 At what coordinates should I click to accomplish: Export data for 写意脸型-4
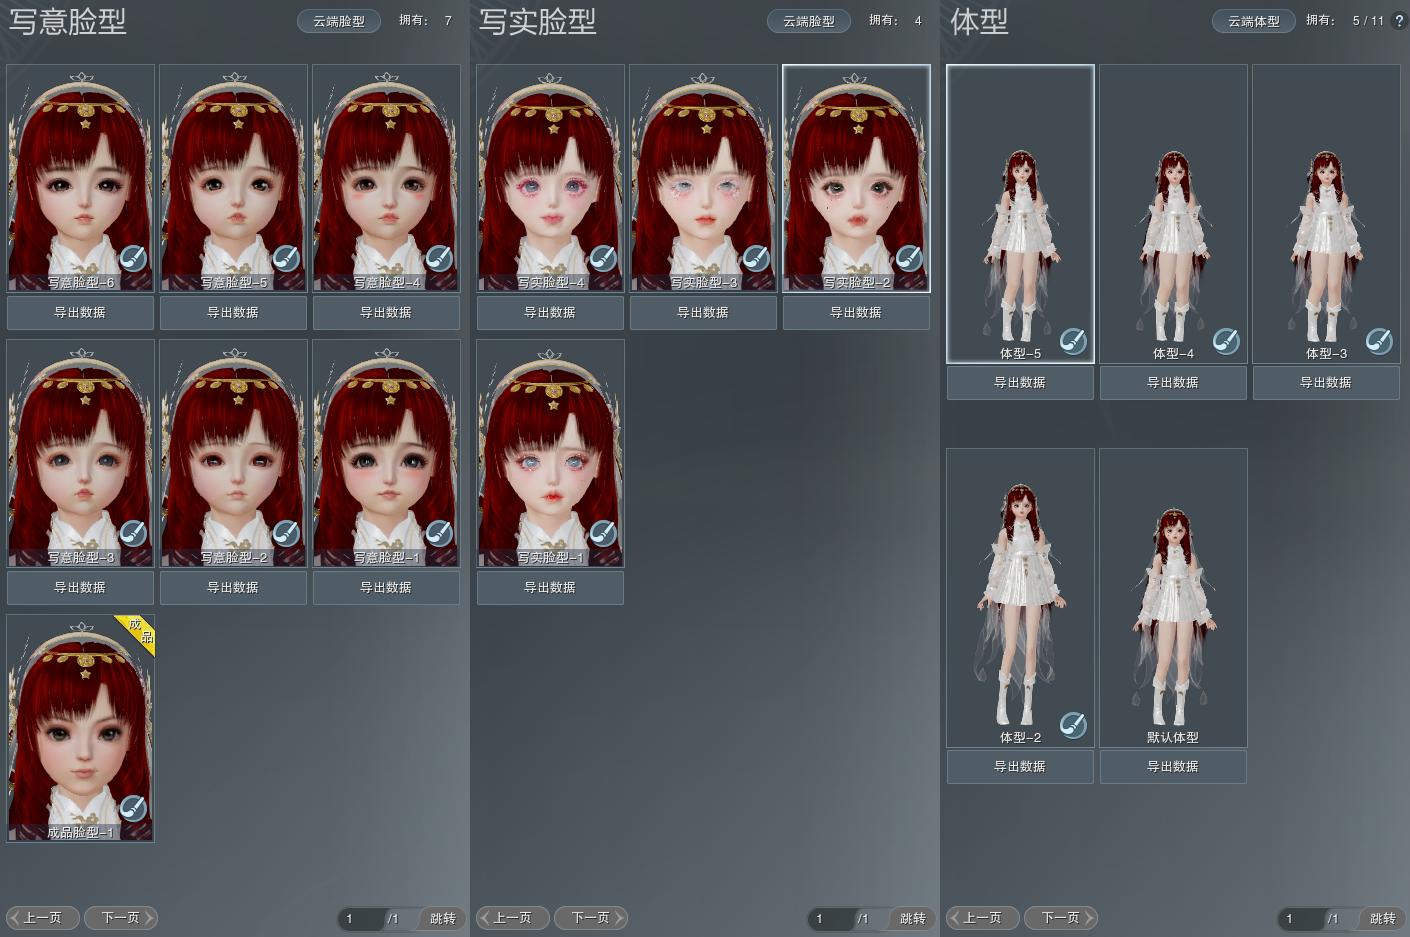point(386,313)
